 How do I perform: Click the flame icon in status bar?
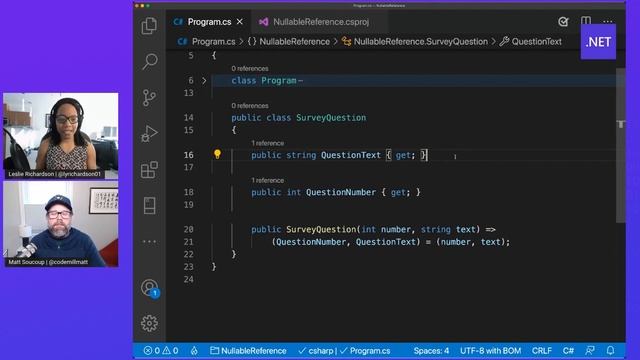click(x=194, y=351)
